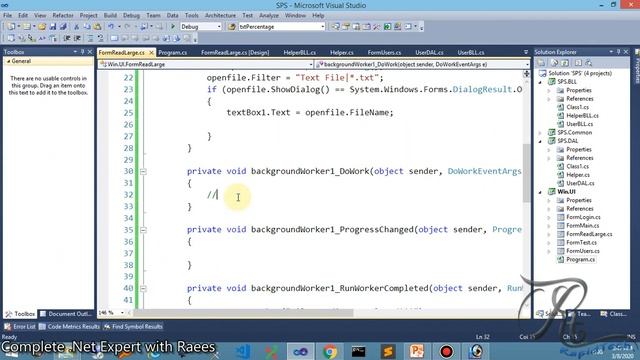Switch to the HelperBLL.cs tab
The height and width of the screenshot is (360, 640).
tap(300, 53)
